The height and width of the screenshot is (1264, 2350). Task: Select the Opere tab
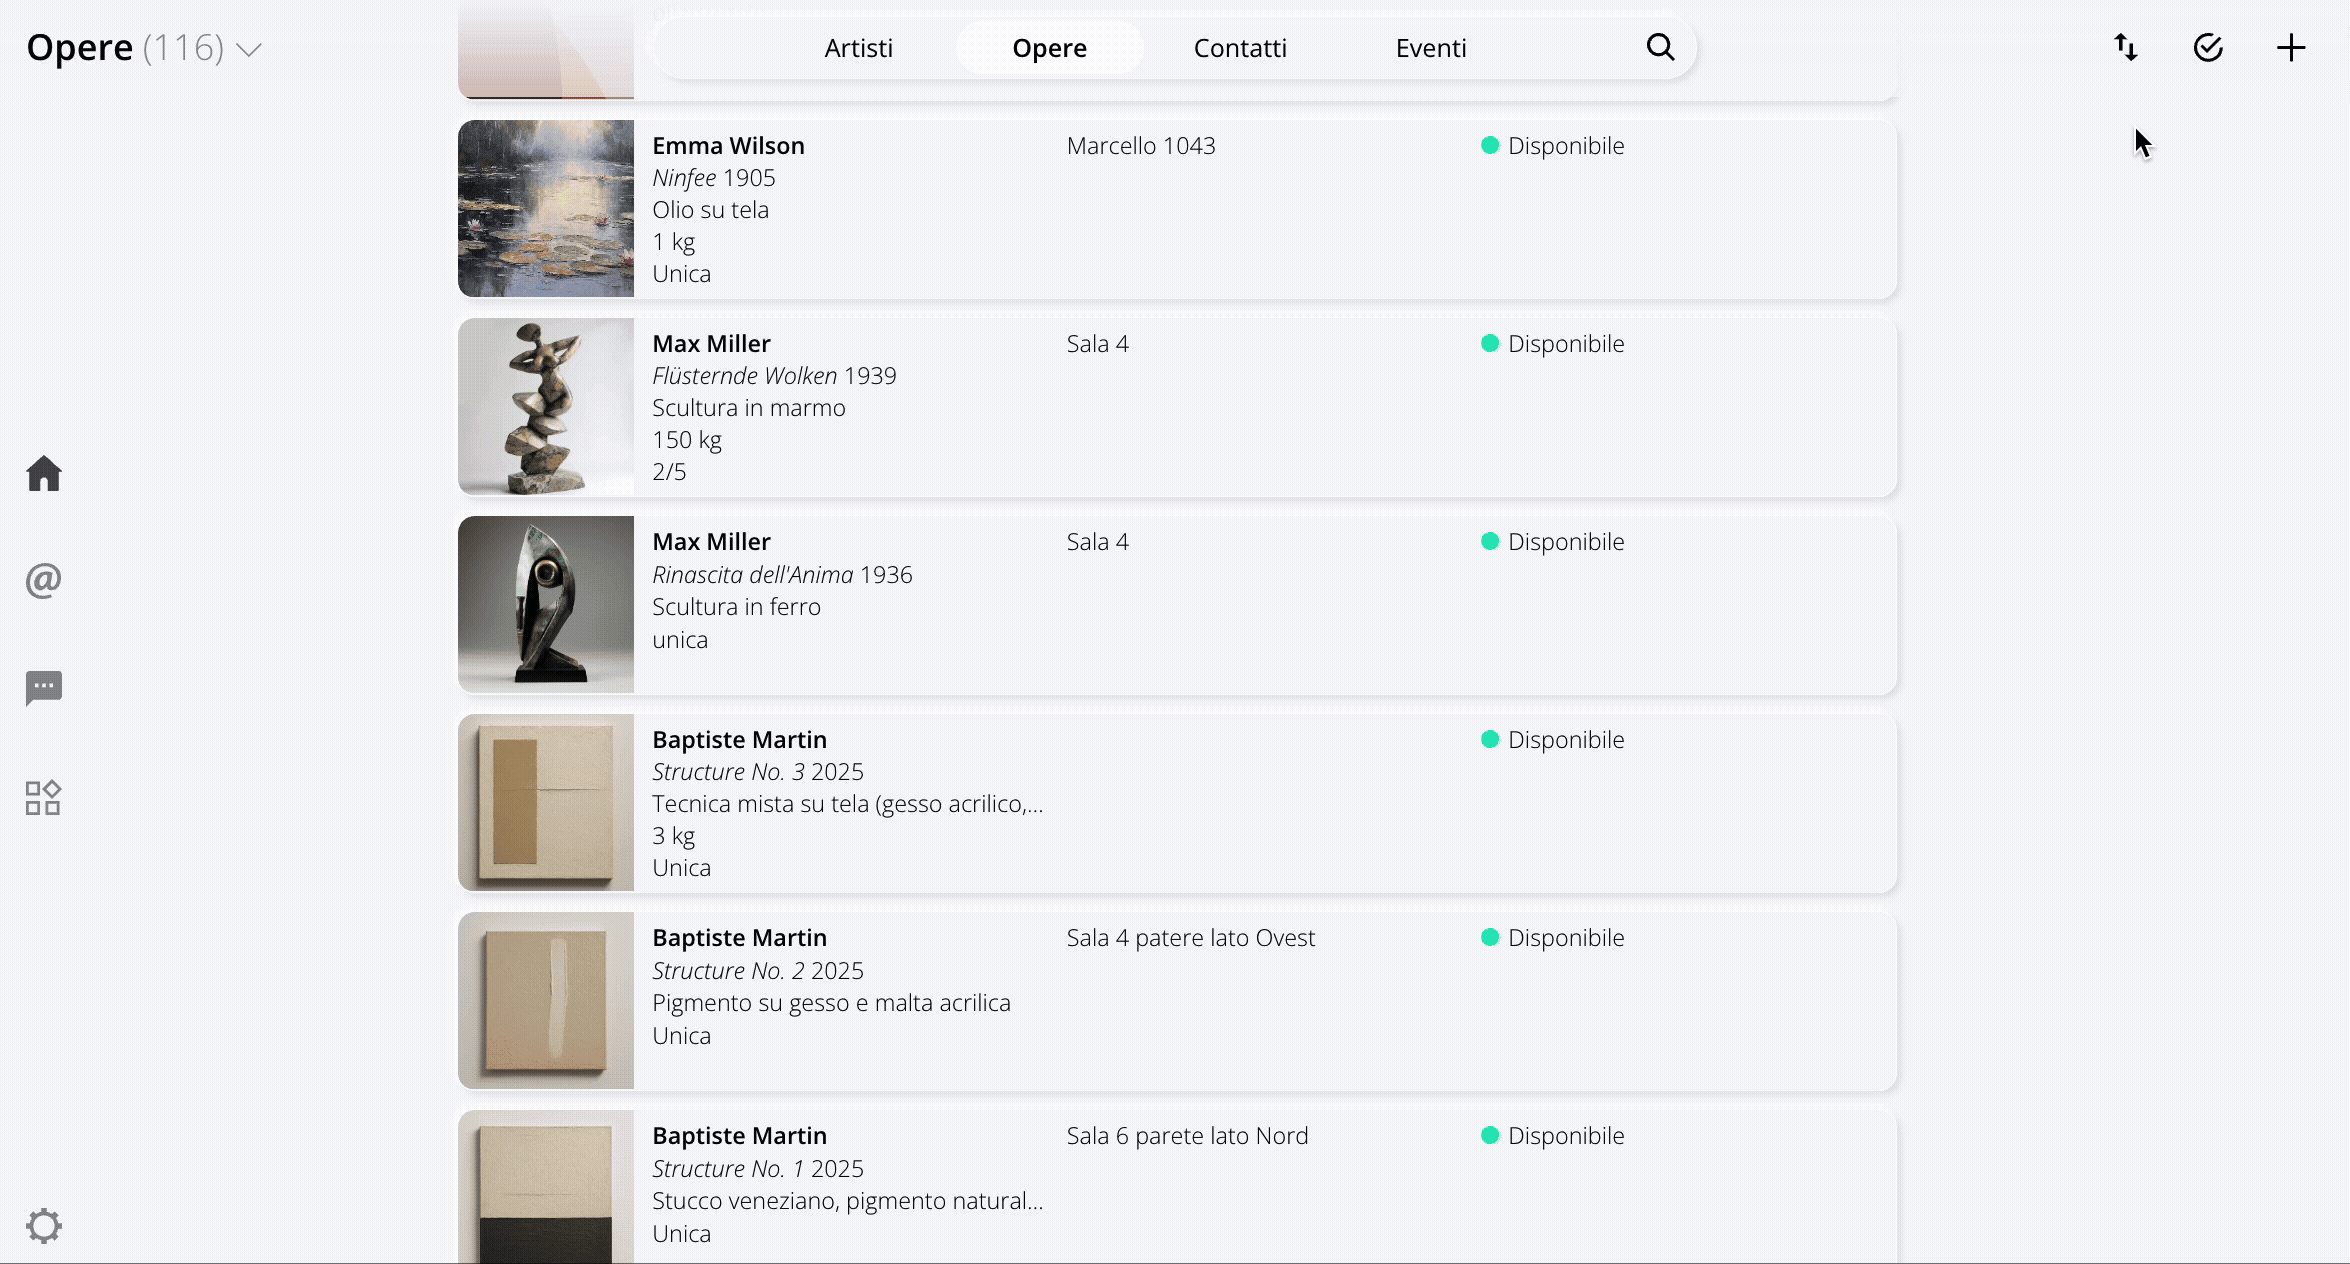click(x=1049, y=48)
